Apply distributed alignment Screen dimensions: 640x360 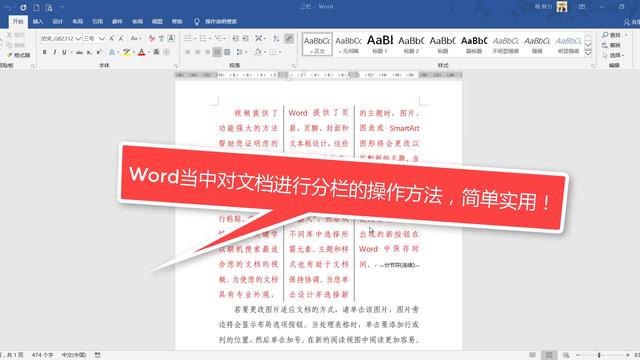pyautogui.click(x=227, y=52)
